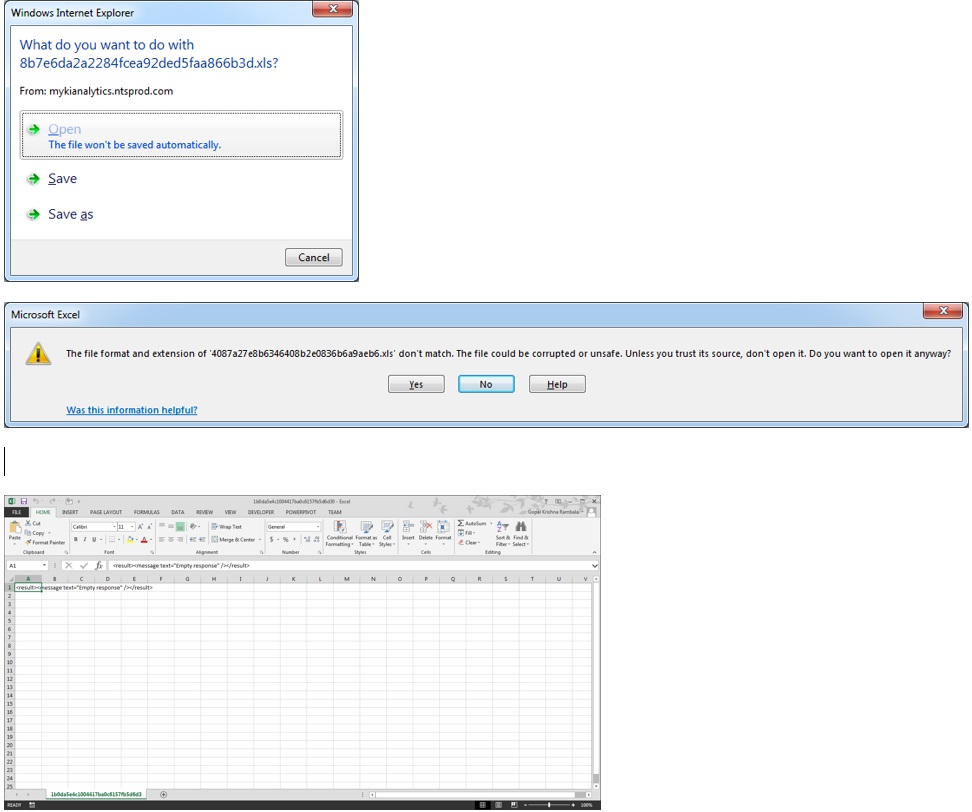
Task: Click Increase Font Size icon
Action: click(x=140, y=527)
